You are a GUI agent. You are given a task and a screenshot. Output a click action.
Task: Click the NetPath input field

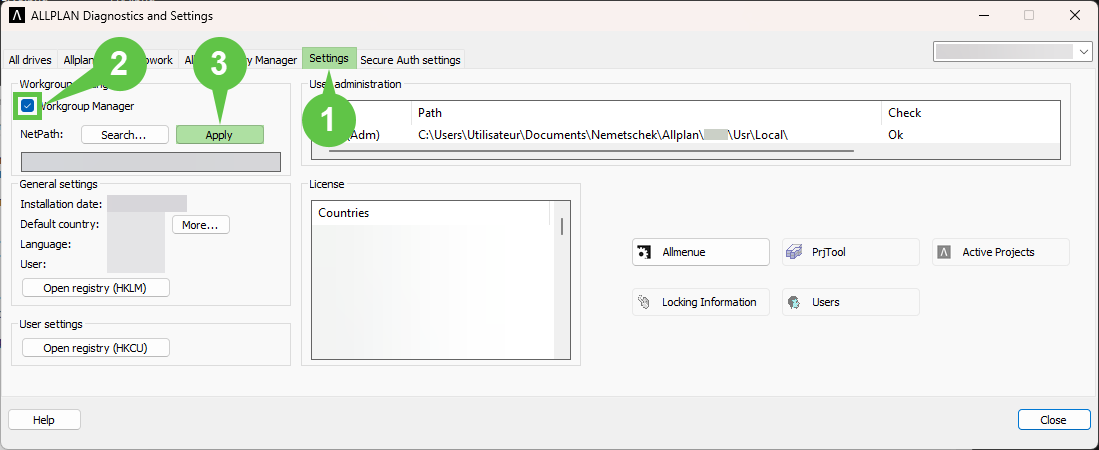pos(151,162)
